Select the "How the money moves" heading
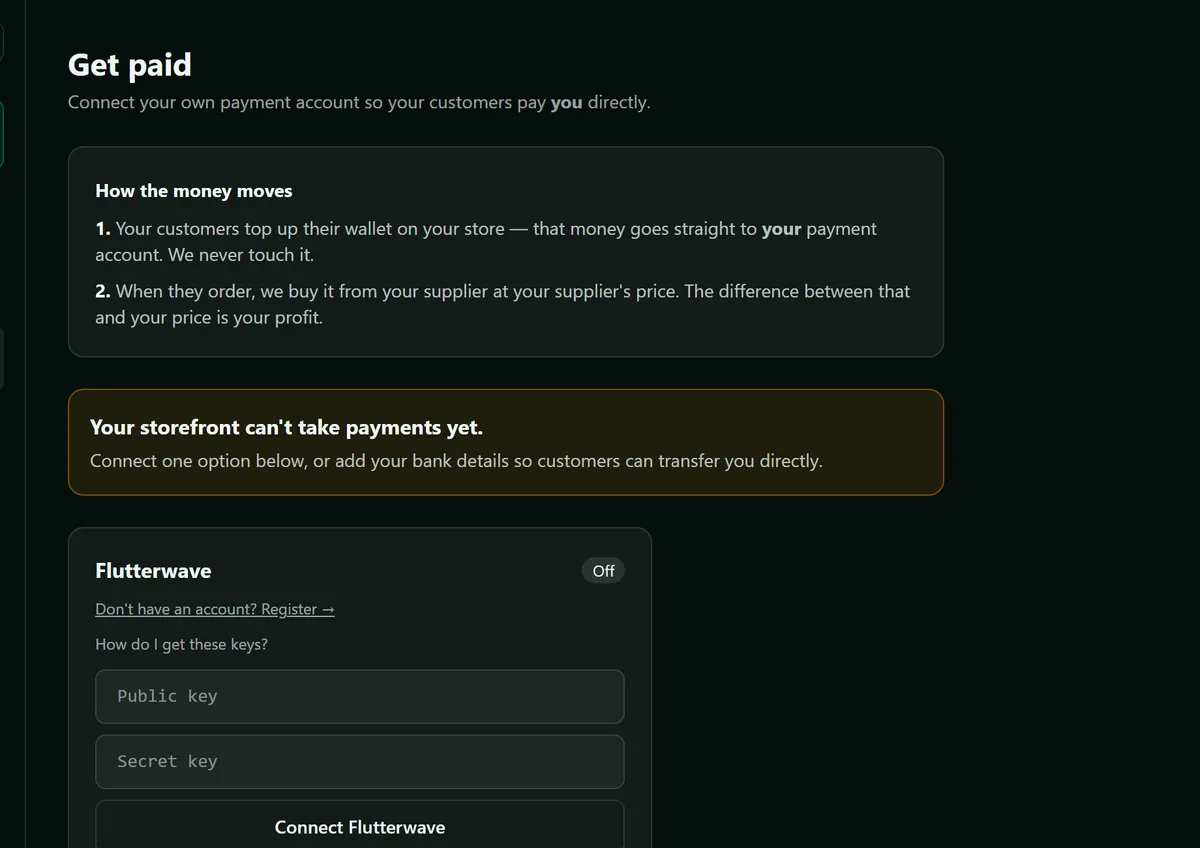The width and height of the screenshot is (1200, 848). point(193,191)
